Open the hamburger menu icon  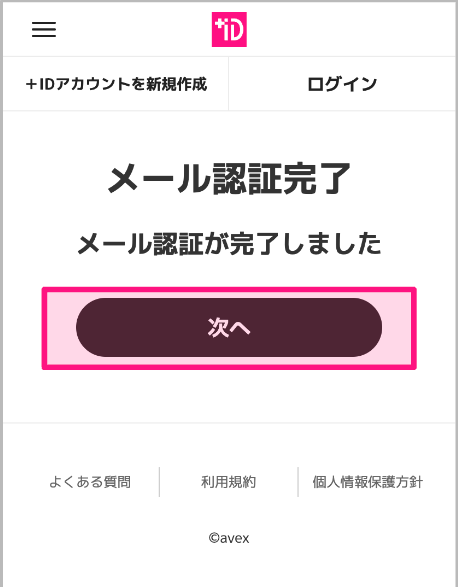44,29
